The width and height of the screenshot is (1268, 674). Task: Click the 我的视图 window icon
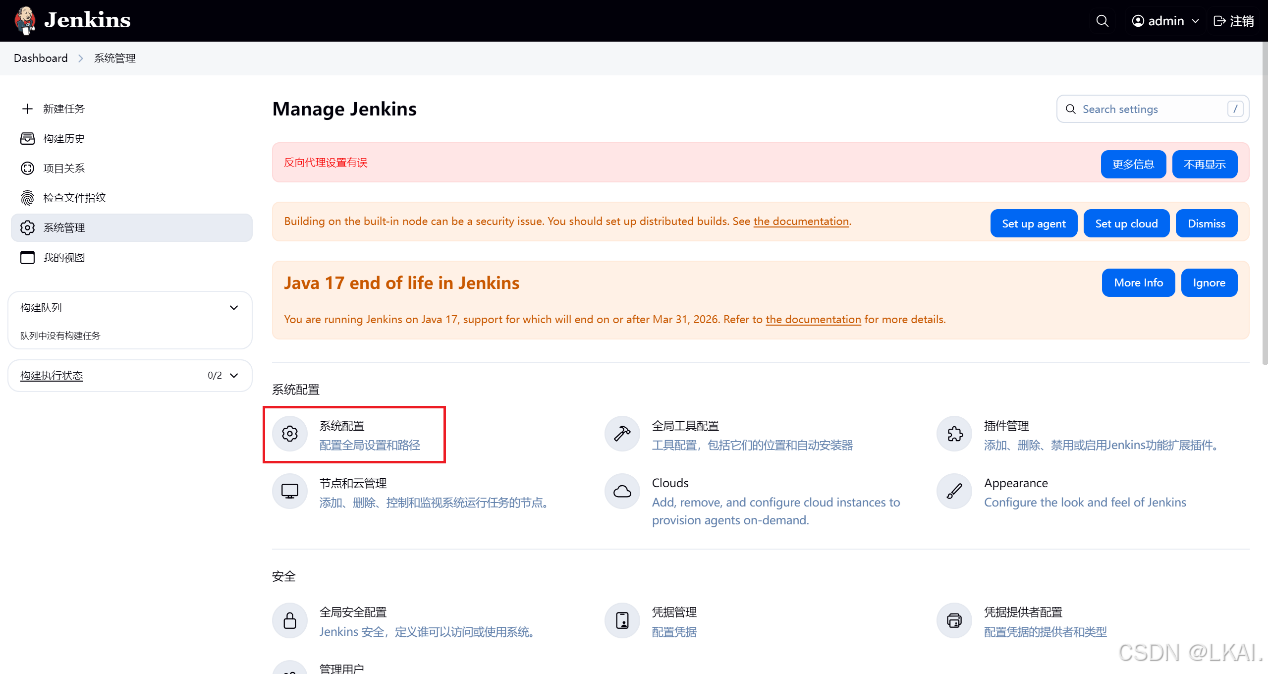point(27,258)
